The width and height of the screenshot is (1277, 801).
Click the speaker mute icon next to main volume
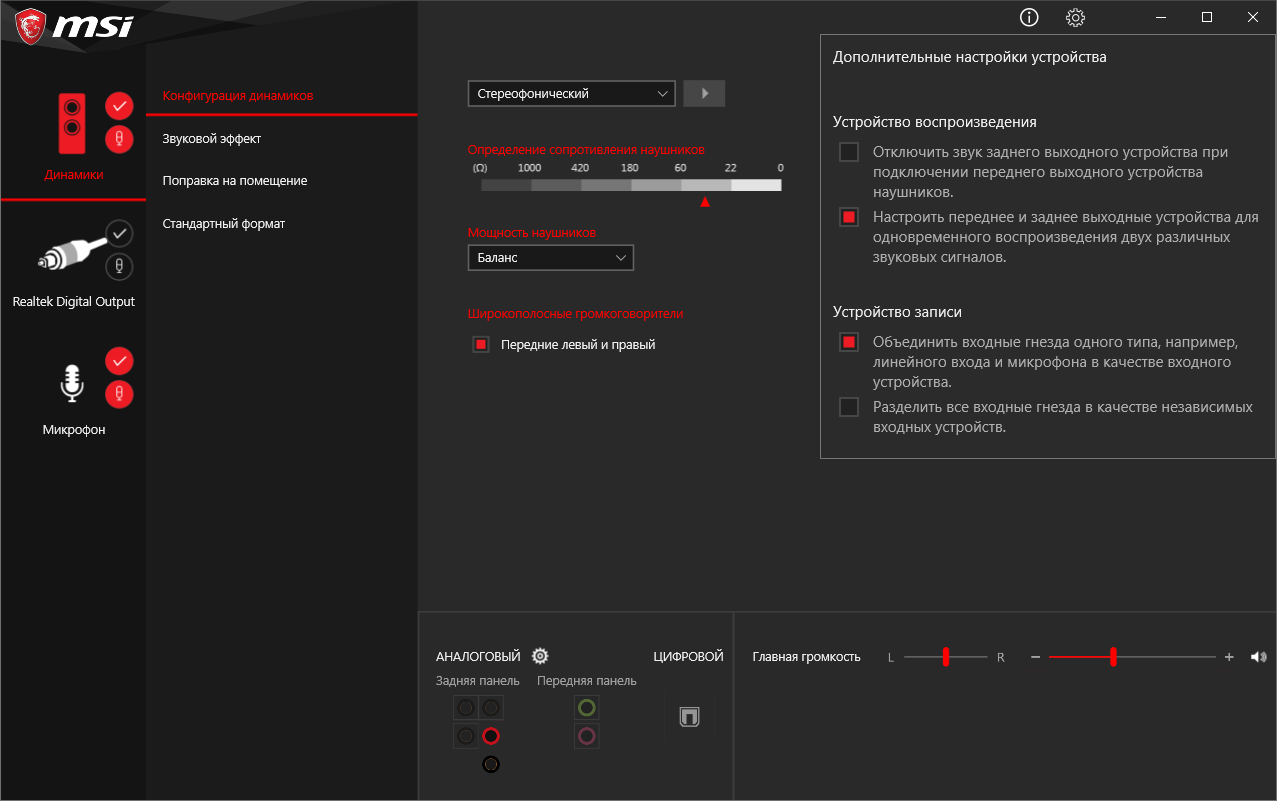[1258, 657]
